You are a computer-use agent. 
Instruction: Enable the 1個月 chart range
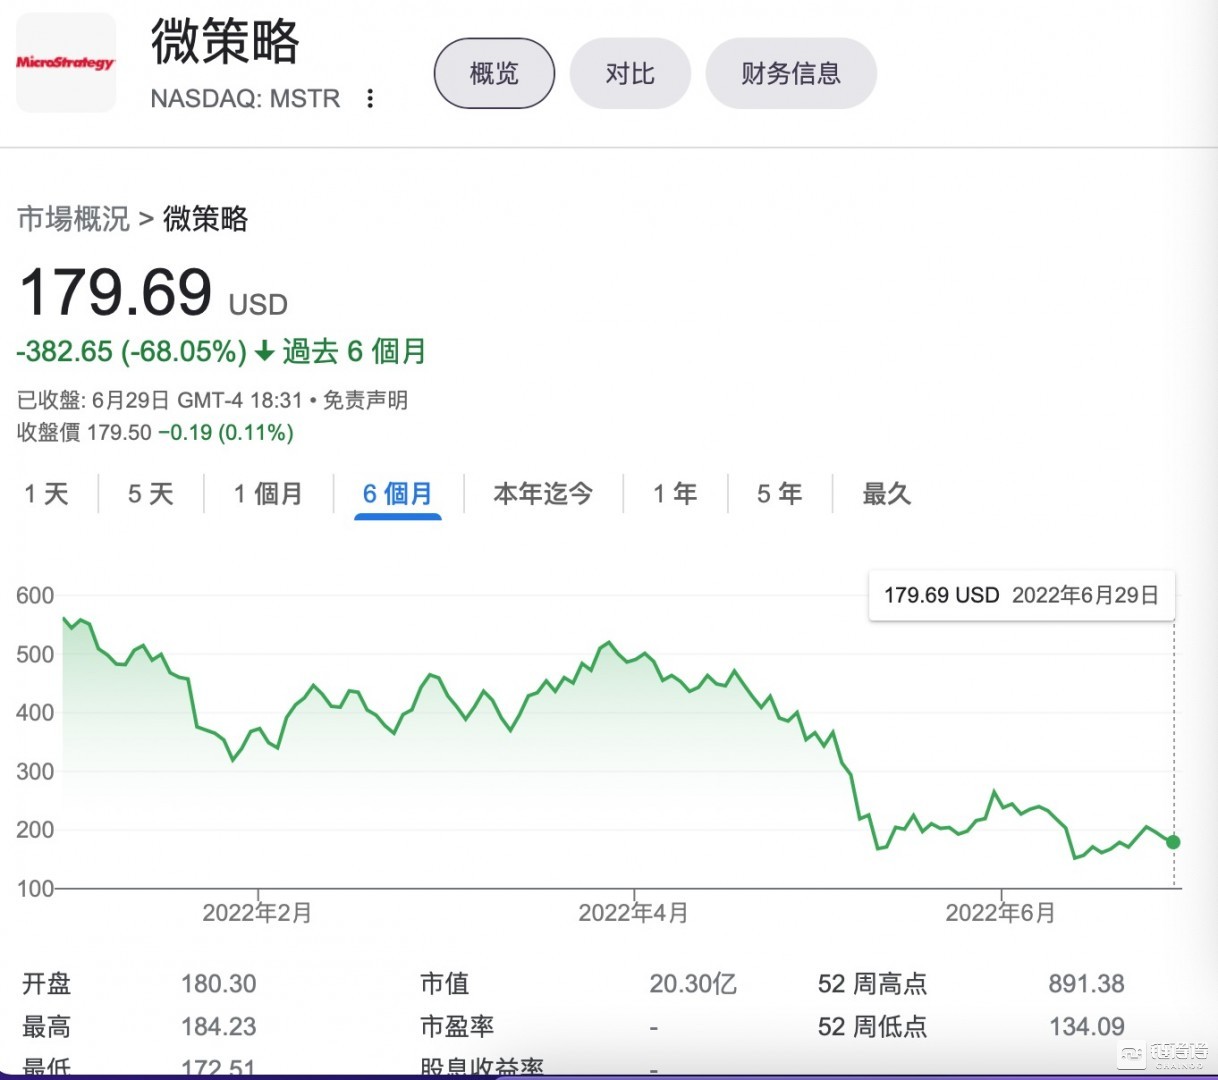pos(266,493)
